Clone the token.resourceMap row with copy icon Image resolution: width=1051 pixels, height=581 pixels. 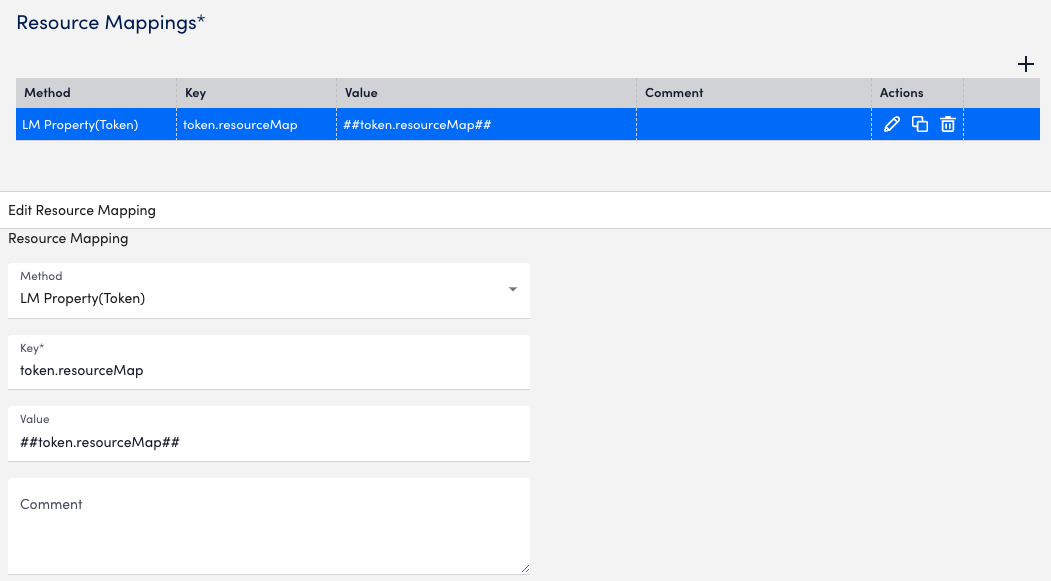tap(920, 125)
